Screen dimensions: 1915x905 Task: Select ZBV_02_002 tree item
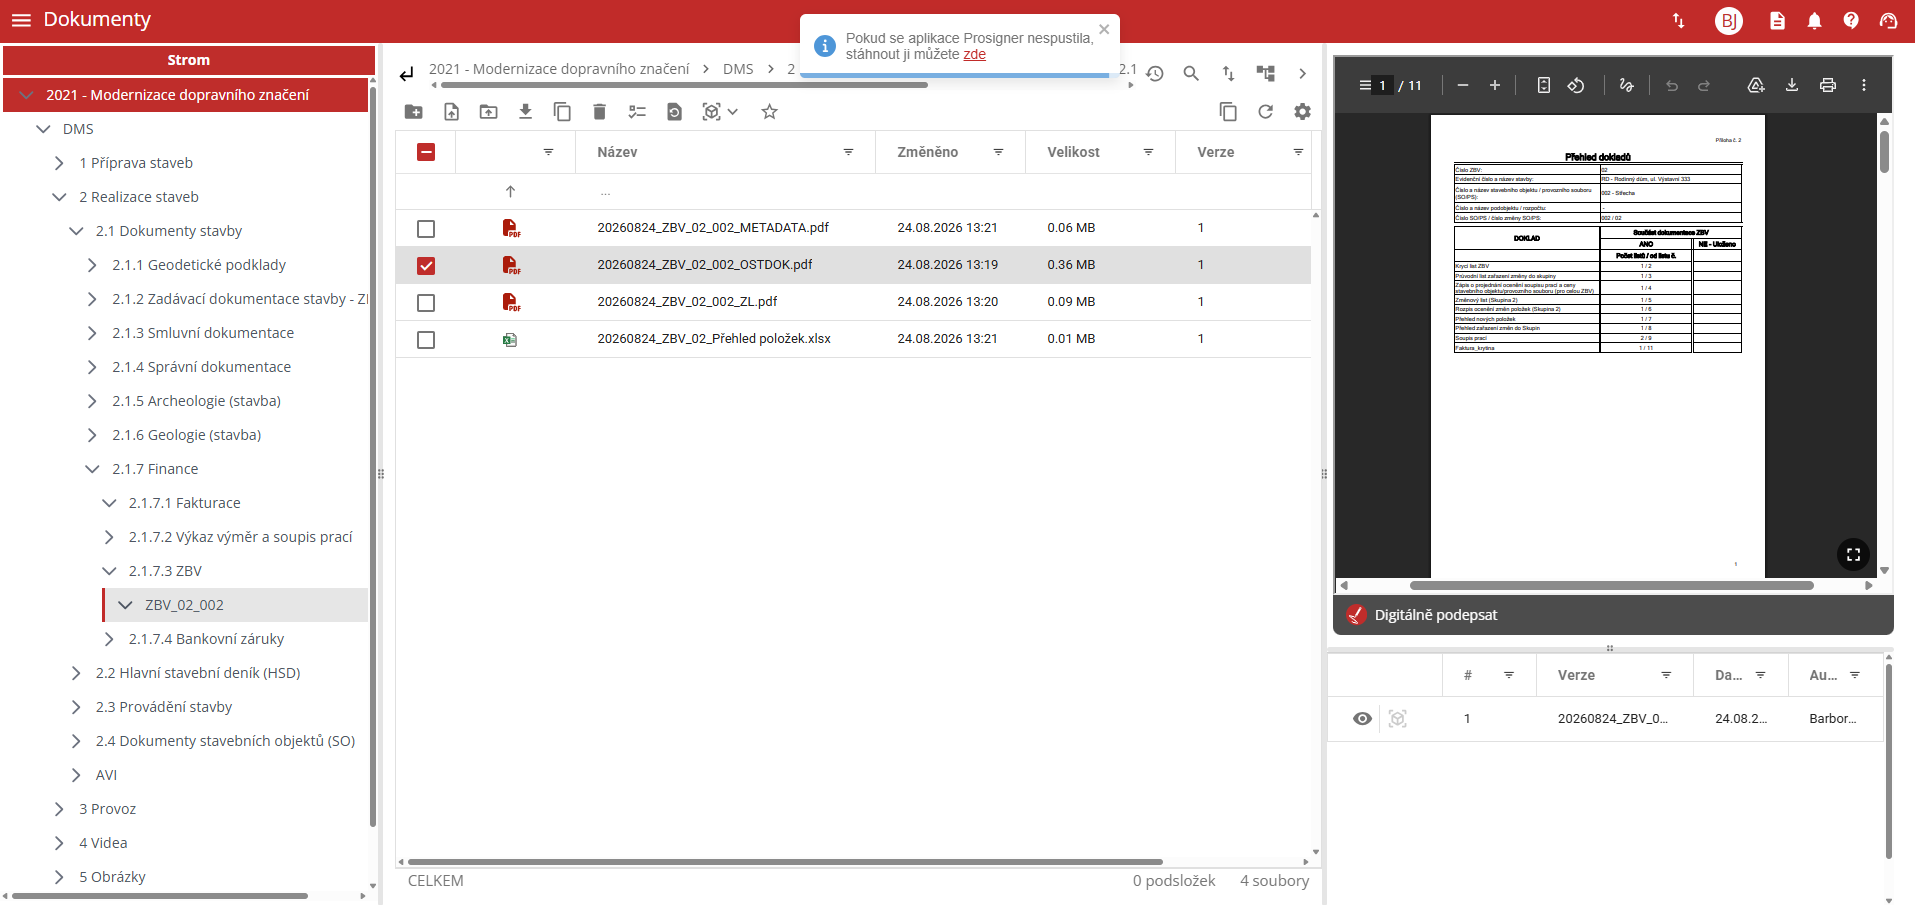[x=185, y=605]
